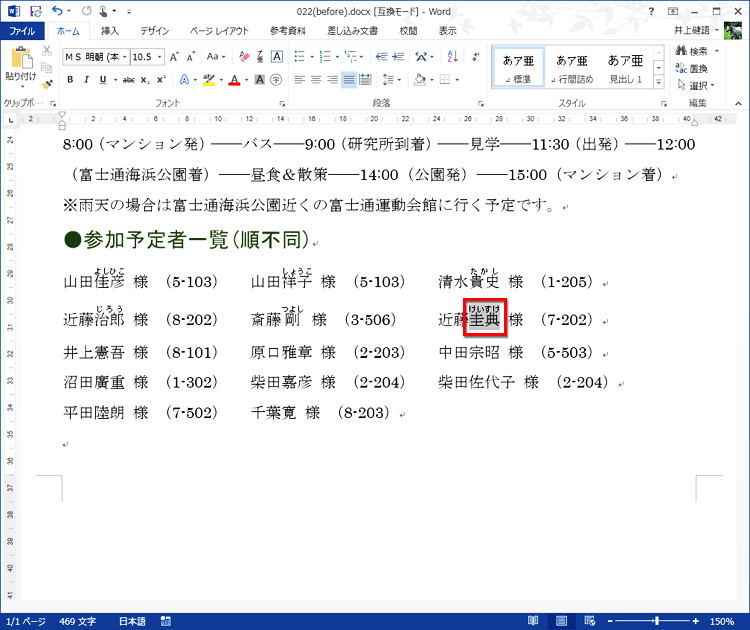Toggle Italic formatting
The image size is (750, 630).
[x=87, y=79]
